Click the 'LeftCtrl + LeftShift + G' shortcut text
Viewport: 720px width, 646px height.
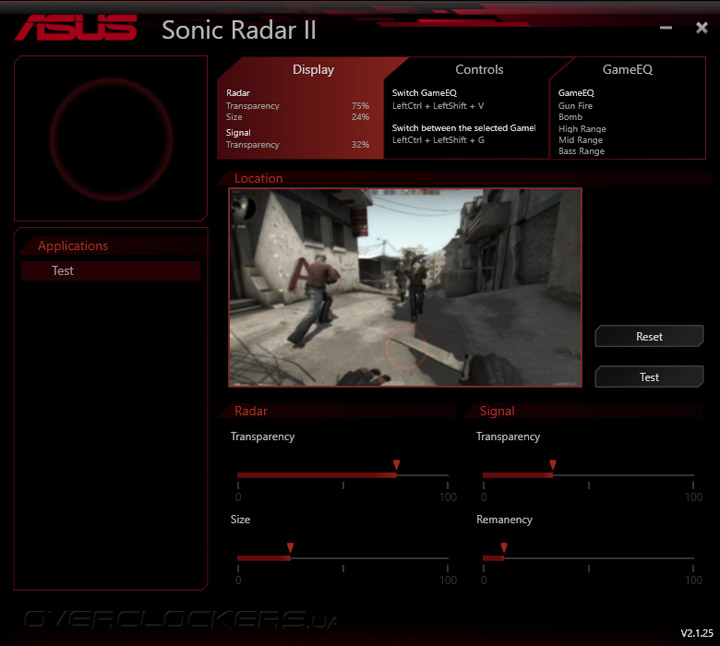[x=438, y=140]
